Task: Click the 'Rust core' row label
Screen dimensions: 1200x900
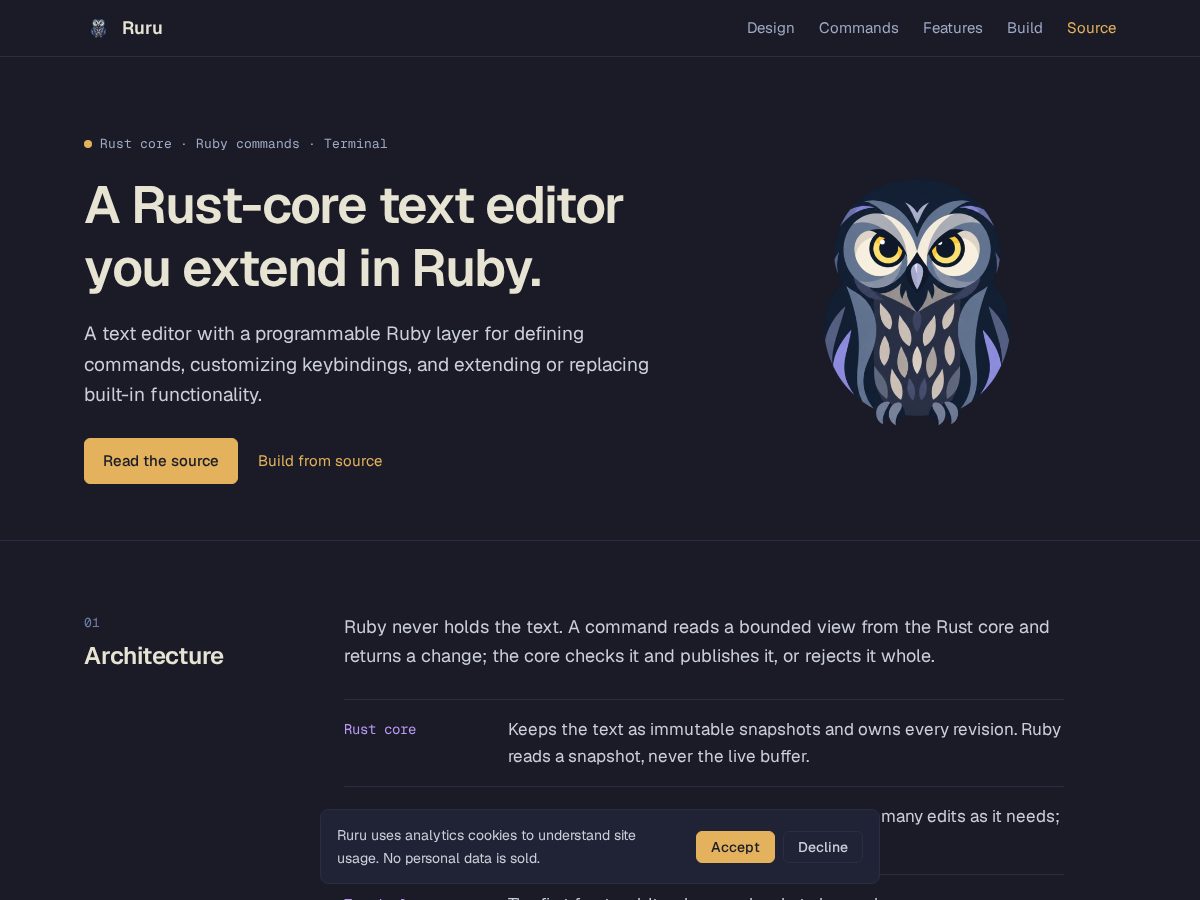Action: (x=380, y=730)
